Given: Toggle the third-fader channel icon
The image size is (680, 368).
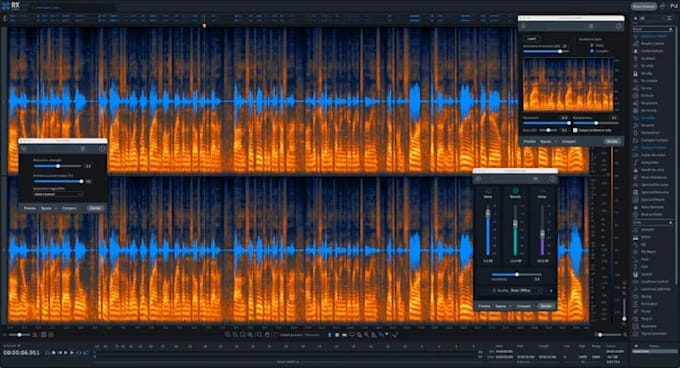Looking at the screenshot, I should pos(542,191).
